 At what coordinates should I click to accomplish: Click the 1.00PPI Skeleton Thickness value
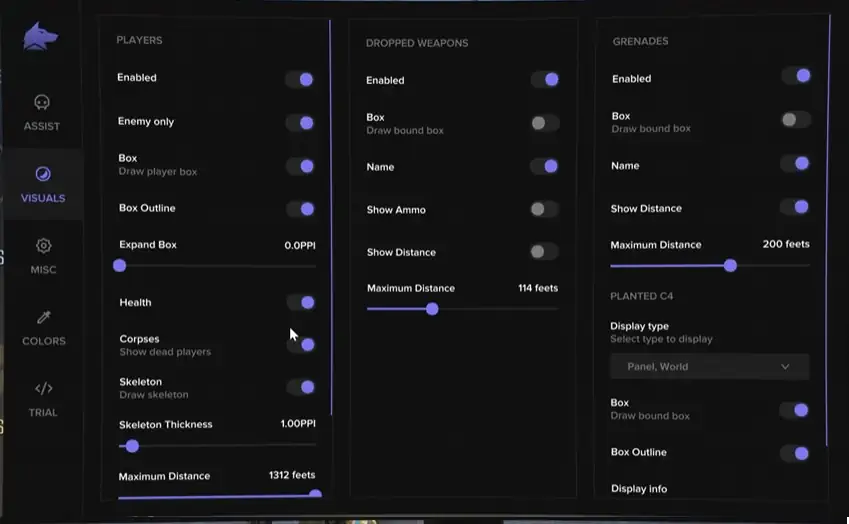(298, 423)
